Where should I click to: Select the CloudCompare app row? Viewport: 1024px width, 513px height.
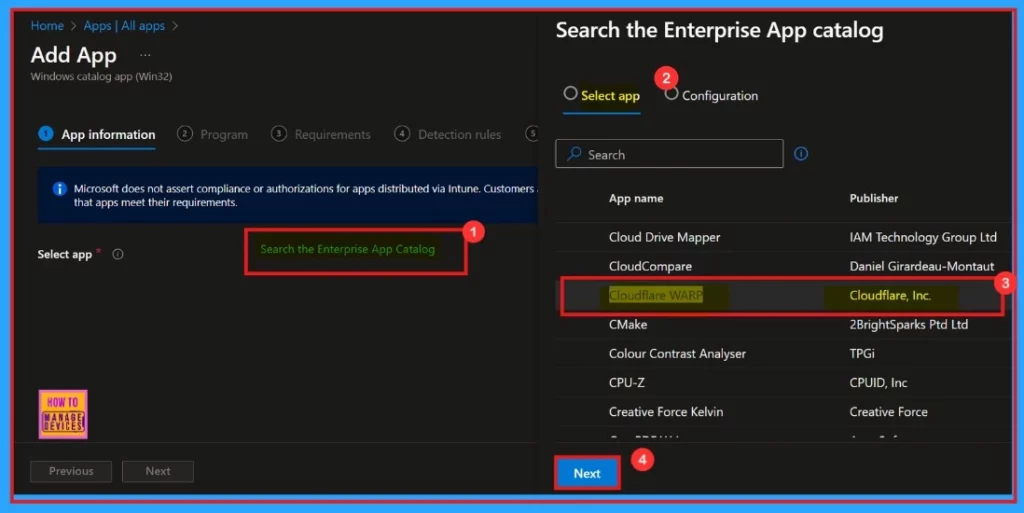click(x=784, y=266)
